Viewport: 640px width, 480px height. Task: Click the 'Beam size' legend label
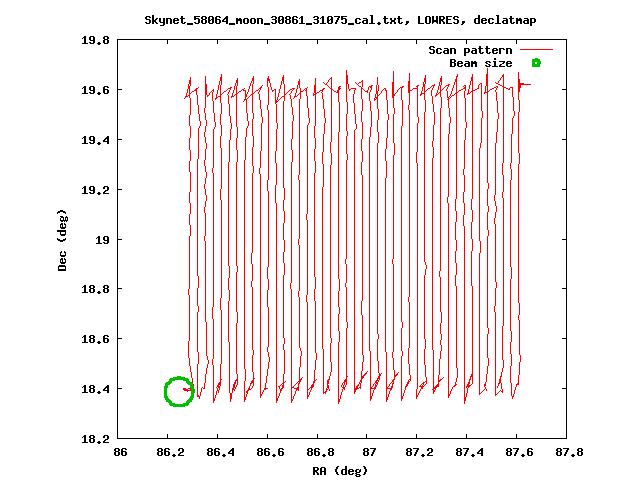pyautogui.click(x=480, y=63)
